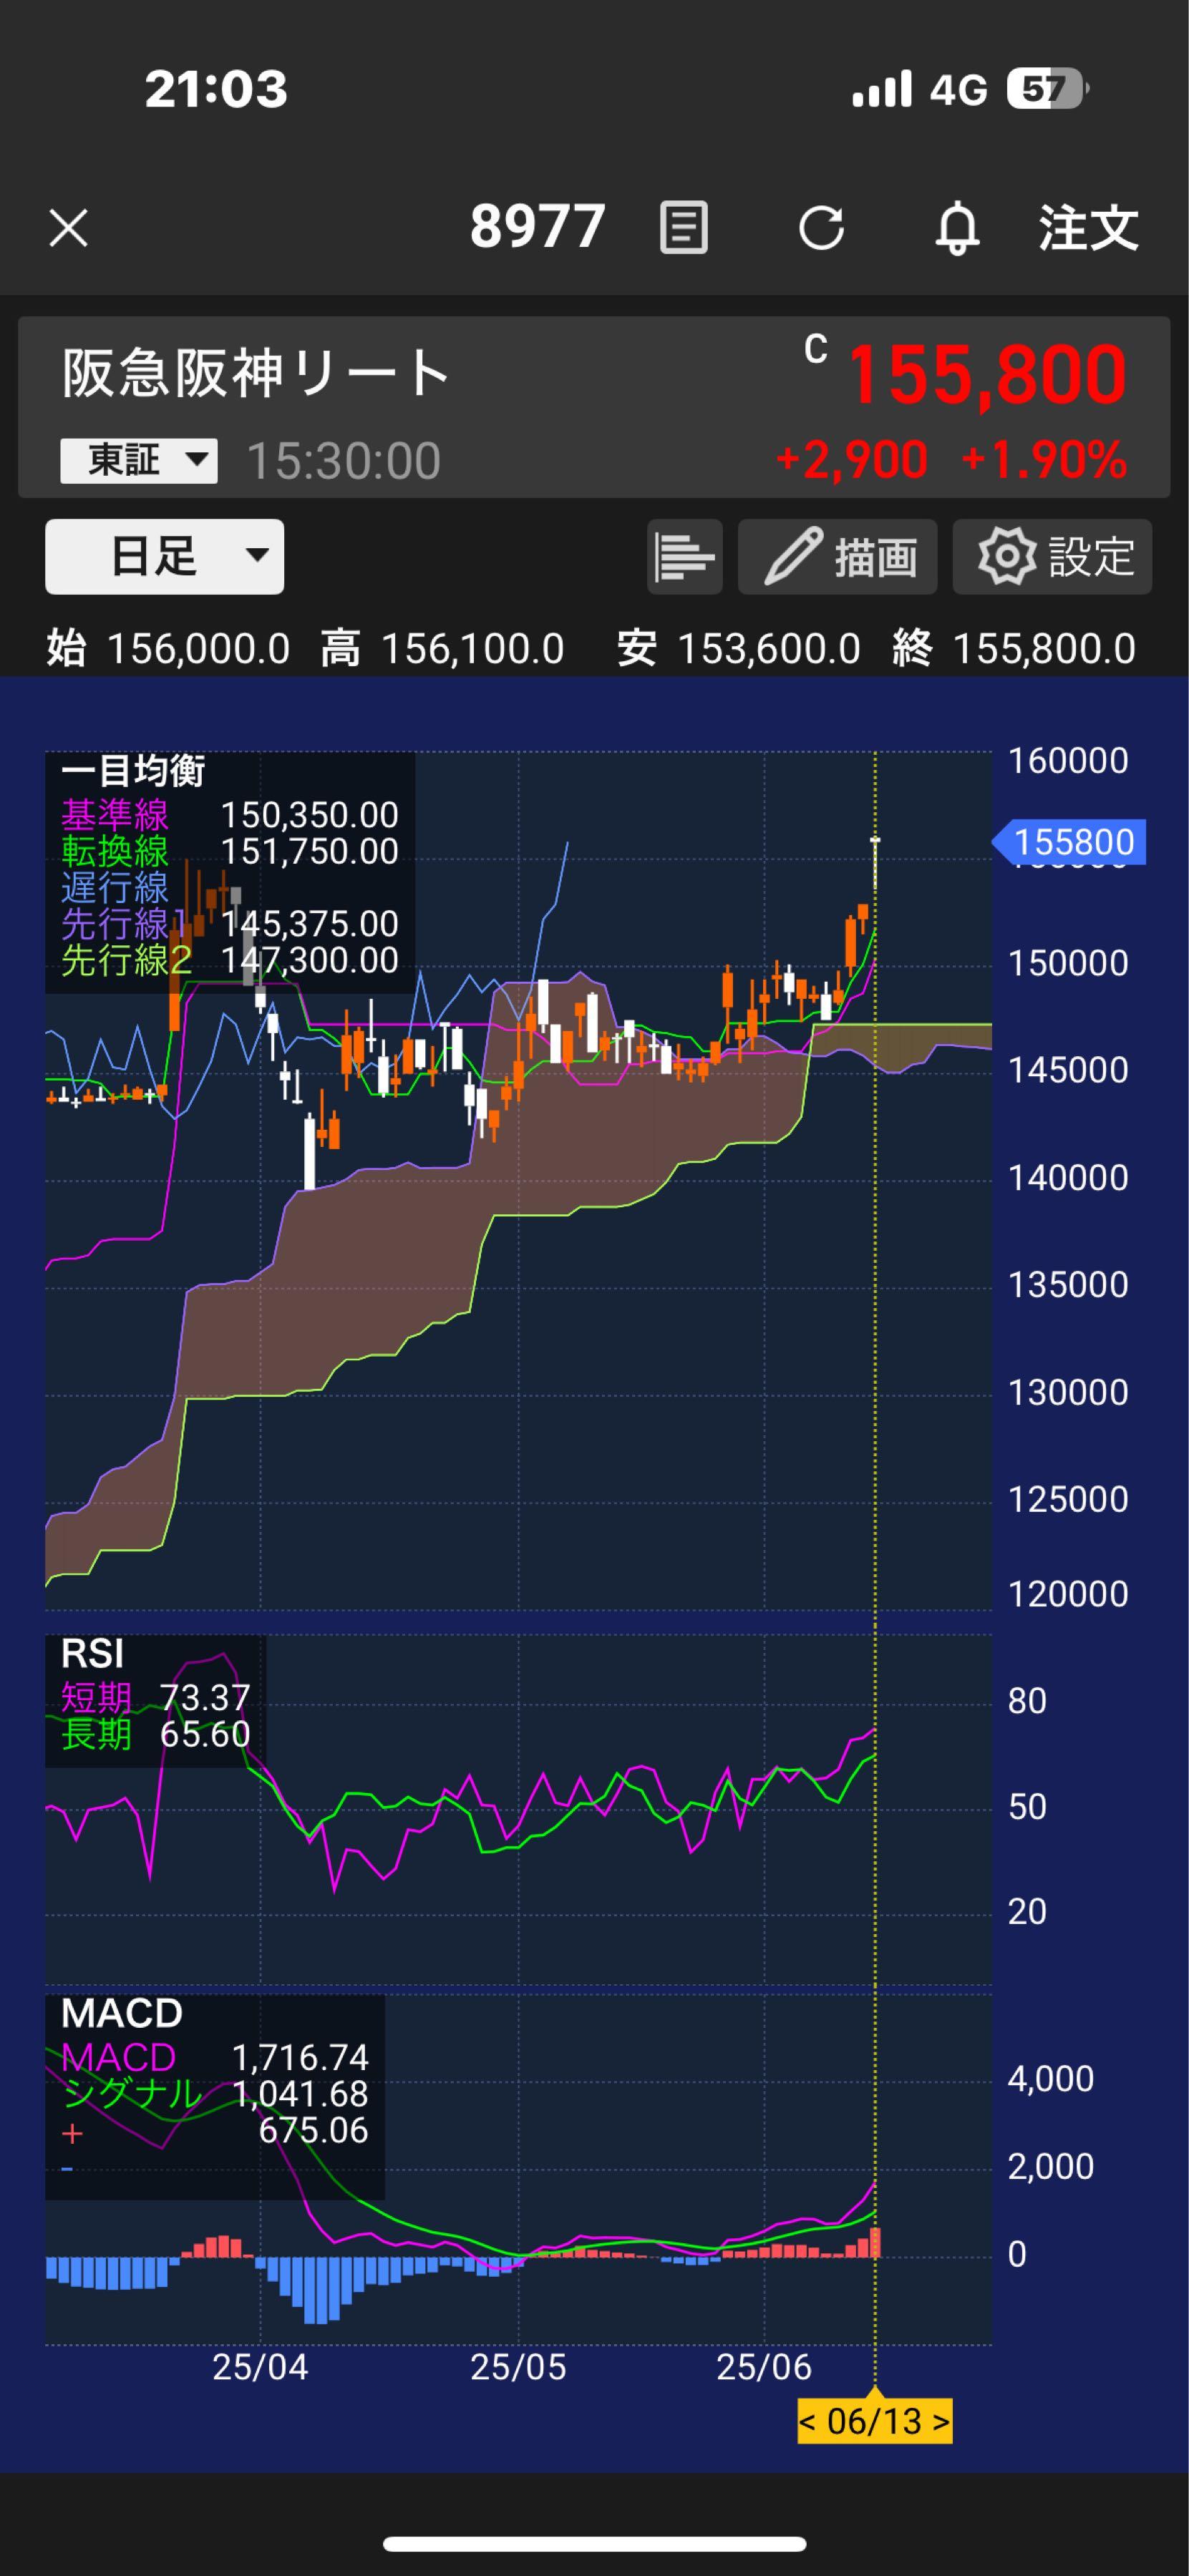Open the document icon beside 8977
1189x2576 pixels.
click(x=684, y=228)
